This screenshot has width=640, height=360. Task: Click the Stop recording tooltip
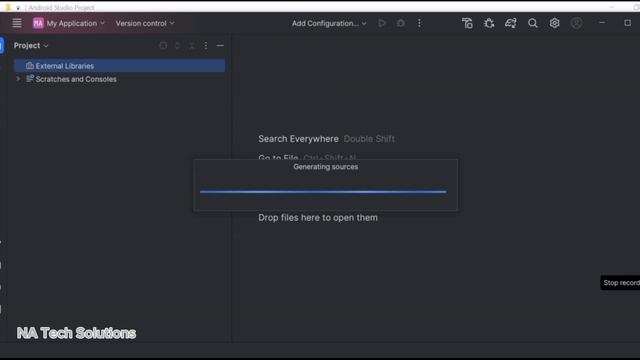click(x=620, y=282)
